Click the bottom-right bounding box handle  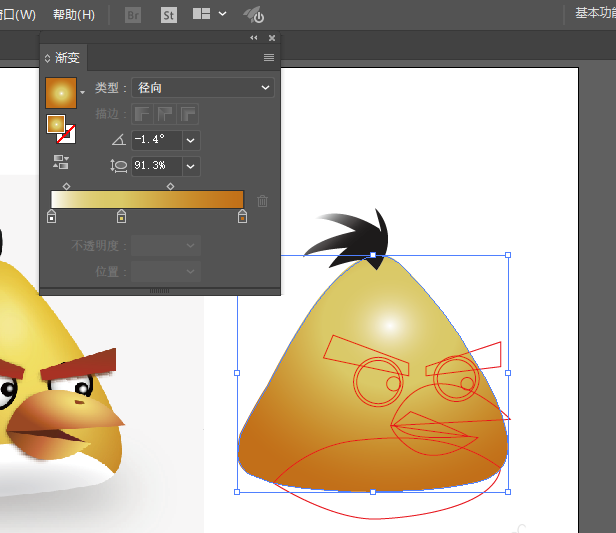(x=508, y=492)
